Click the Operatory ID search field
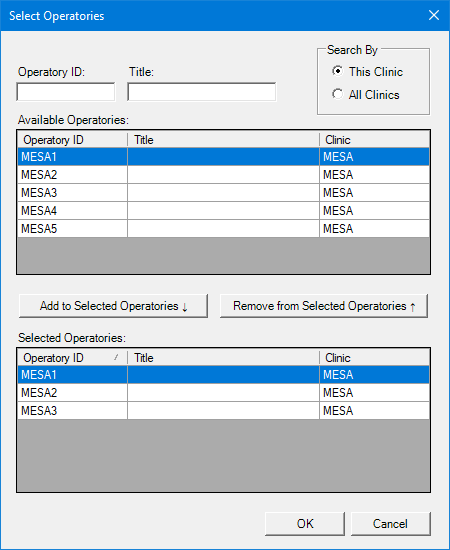 66,92
